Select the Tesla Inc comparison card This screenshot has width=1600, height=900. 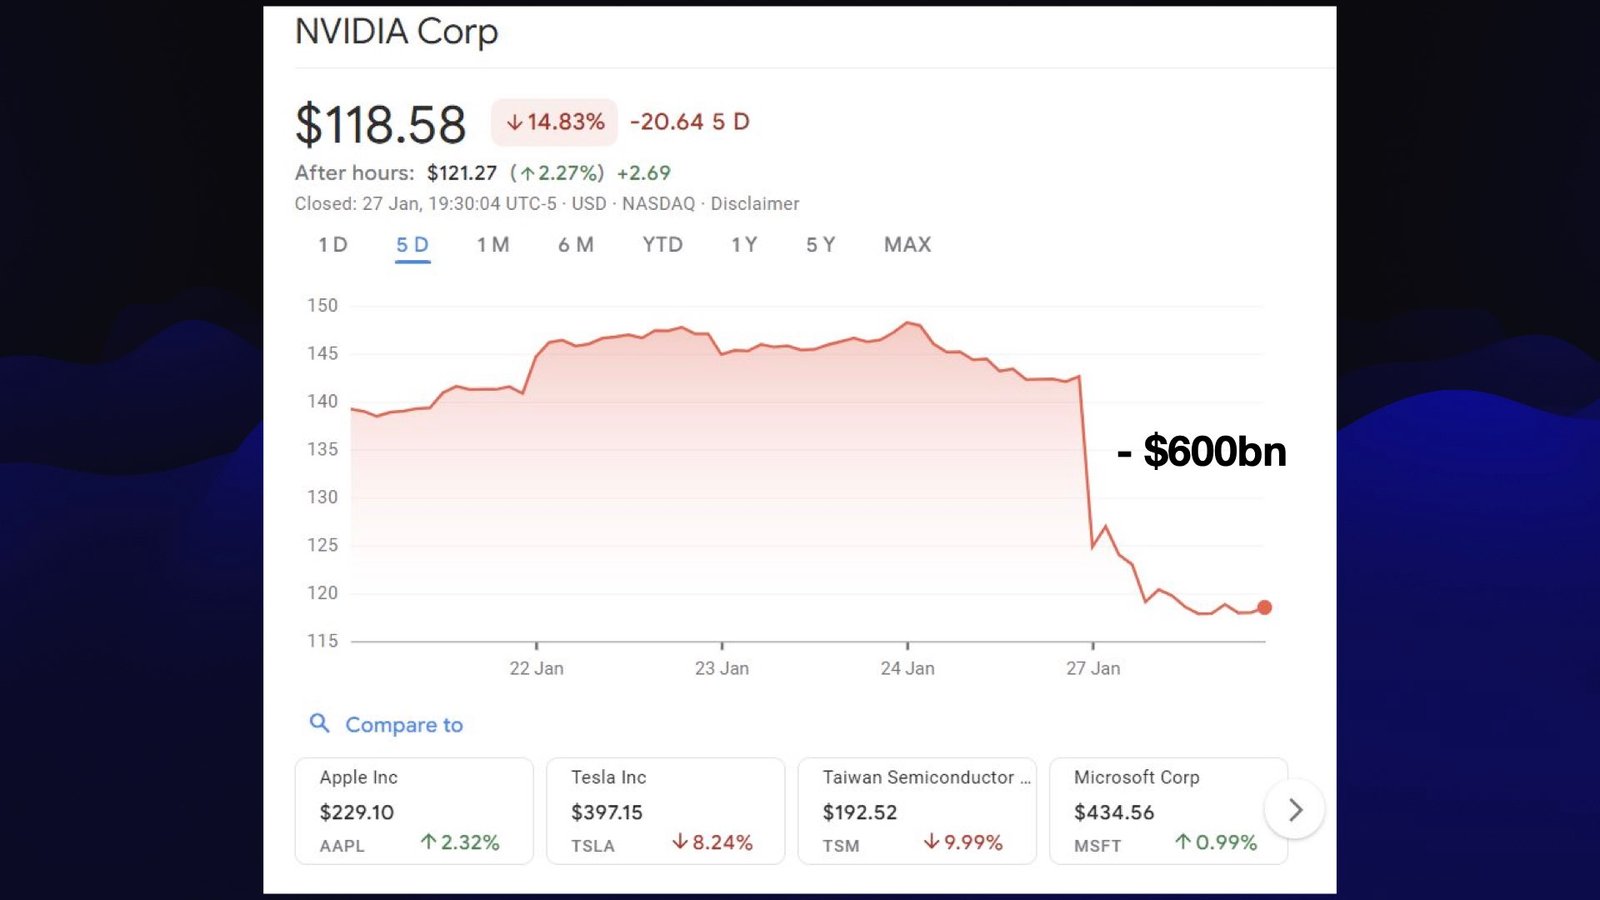coord(665,810)
